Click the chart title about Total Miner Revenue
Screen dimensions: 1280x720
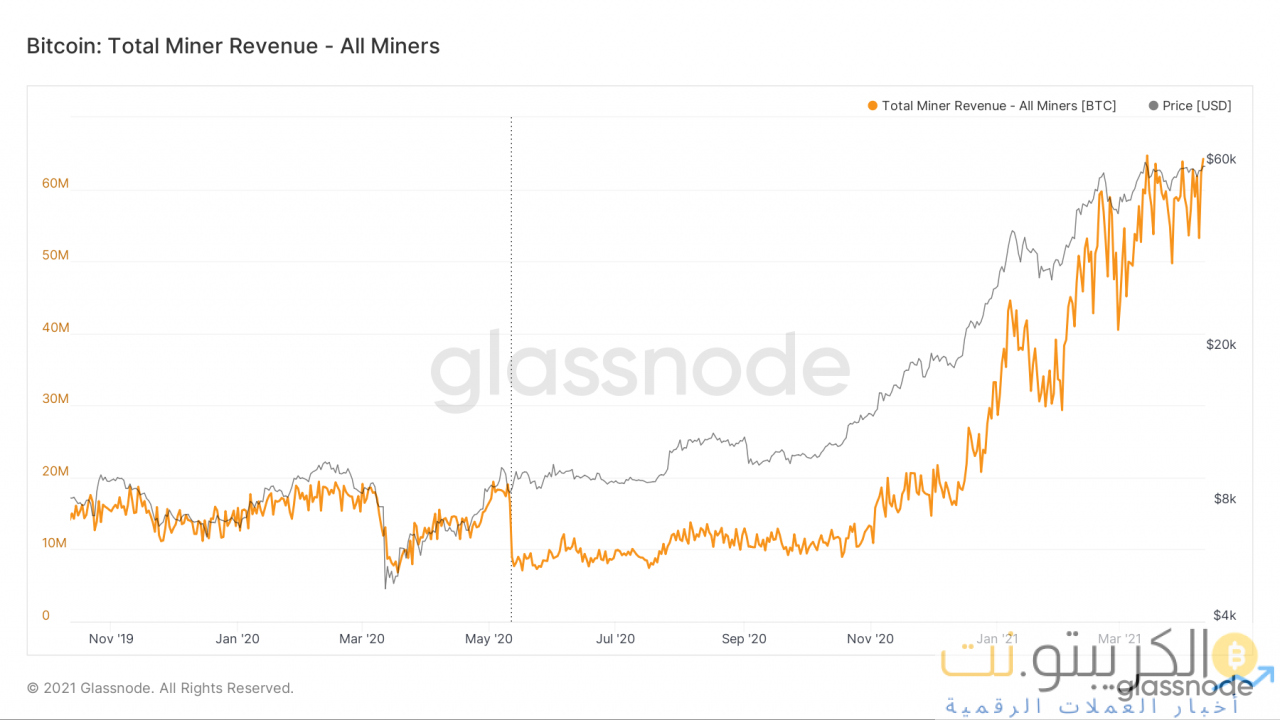click(x=233, y=46)
